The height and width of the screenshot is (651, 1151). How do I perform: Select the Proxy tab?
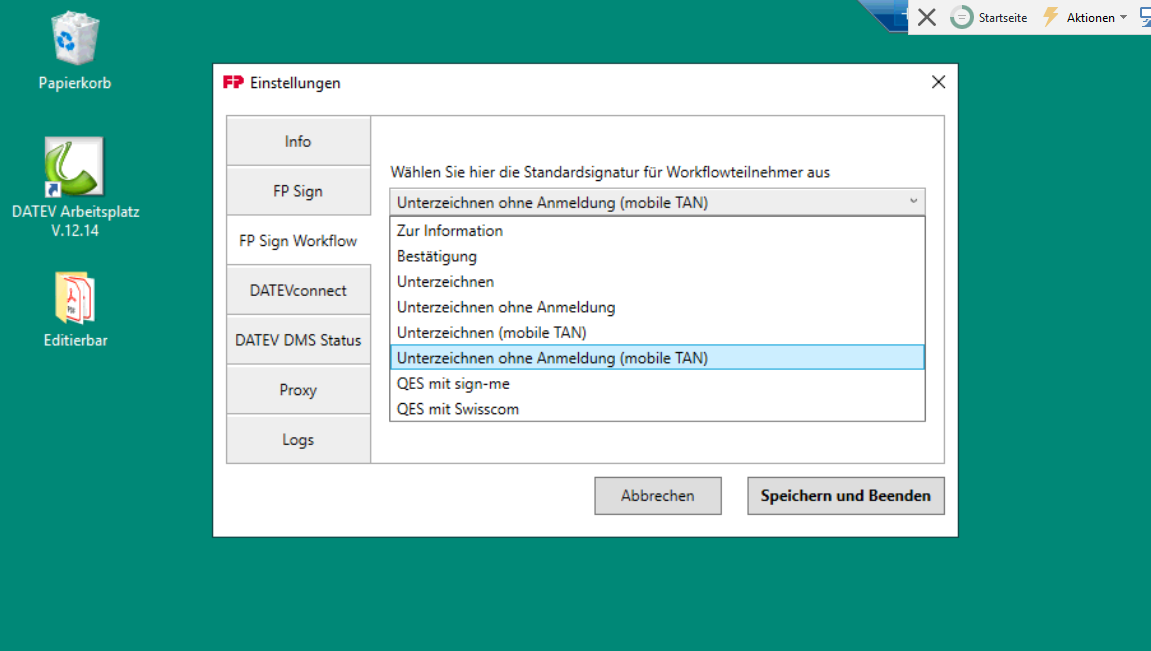click(x=298, y=389)
